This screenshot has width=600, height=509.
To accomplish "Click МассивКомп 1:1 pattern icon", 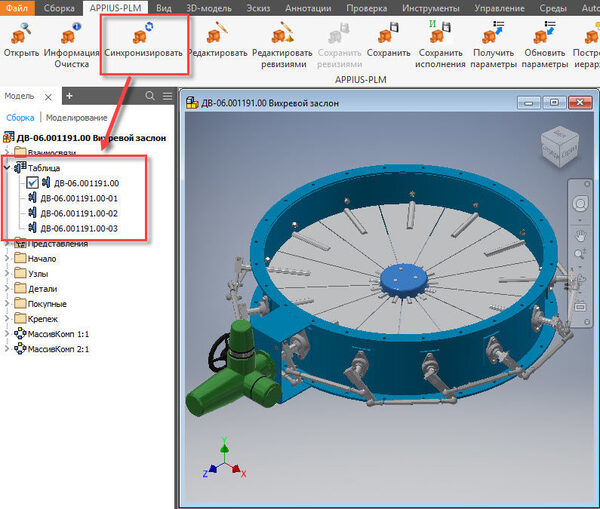I will (20, 334).
